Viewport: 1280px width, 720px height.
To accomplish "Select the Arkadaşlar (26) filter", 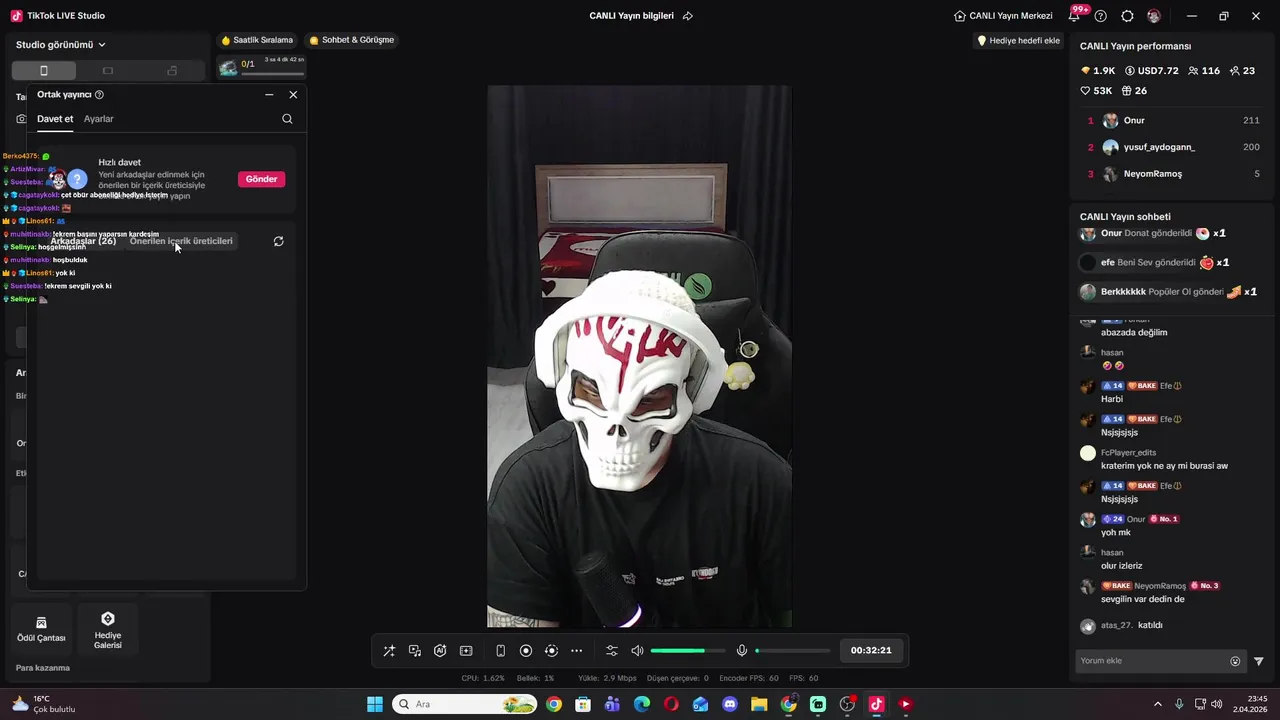I will click(x=83, y=241).
